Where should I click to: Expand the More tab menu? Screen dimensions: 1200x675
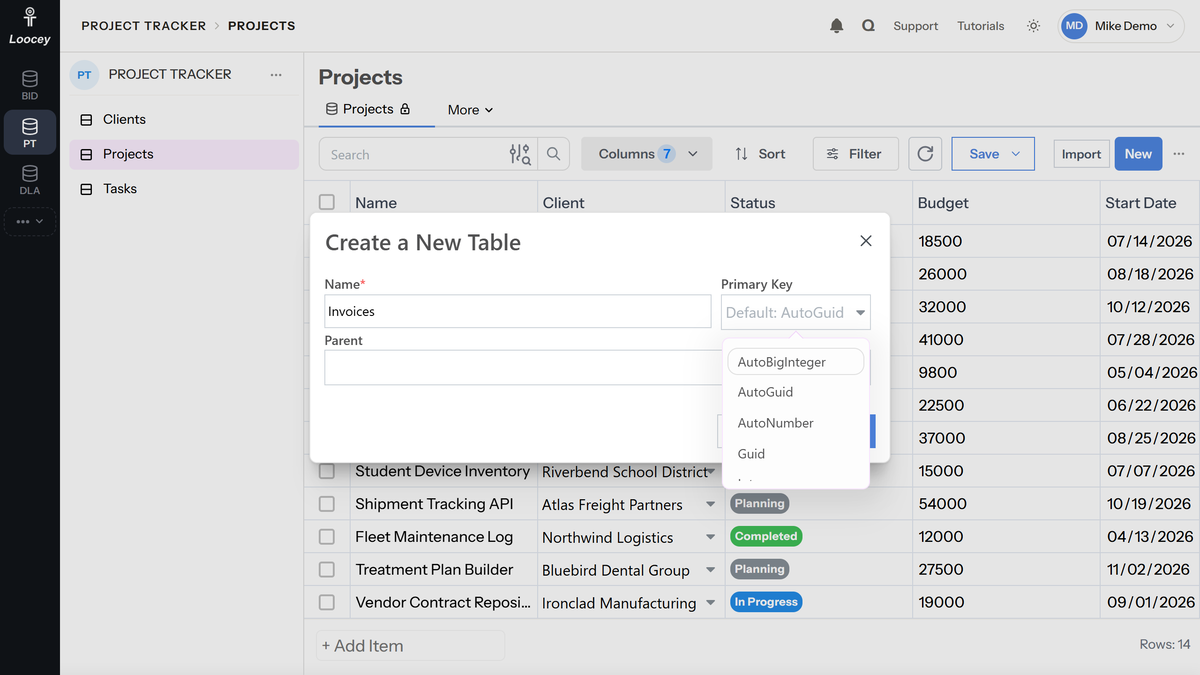point(470,110)
